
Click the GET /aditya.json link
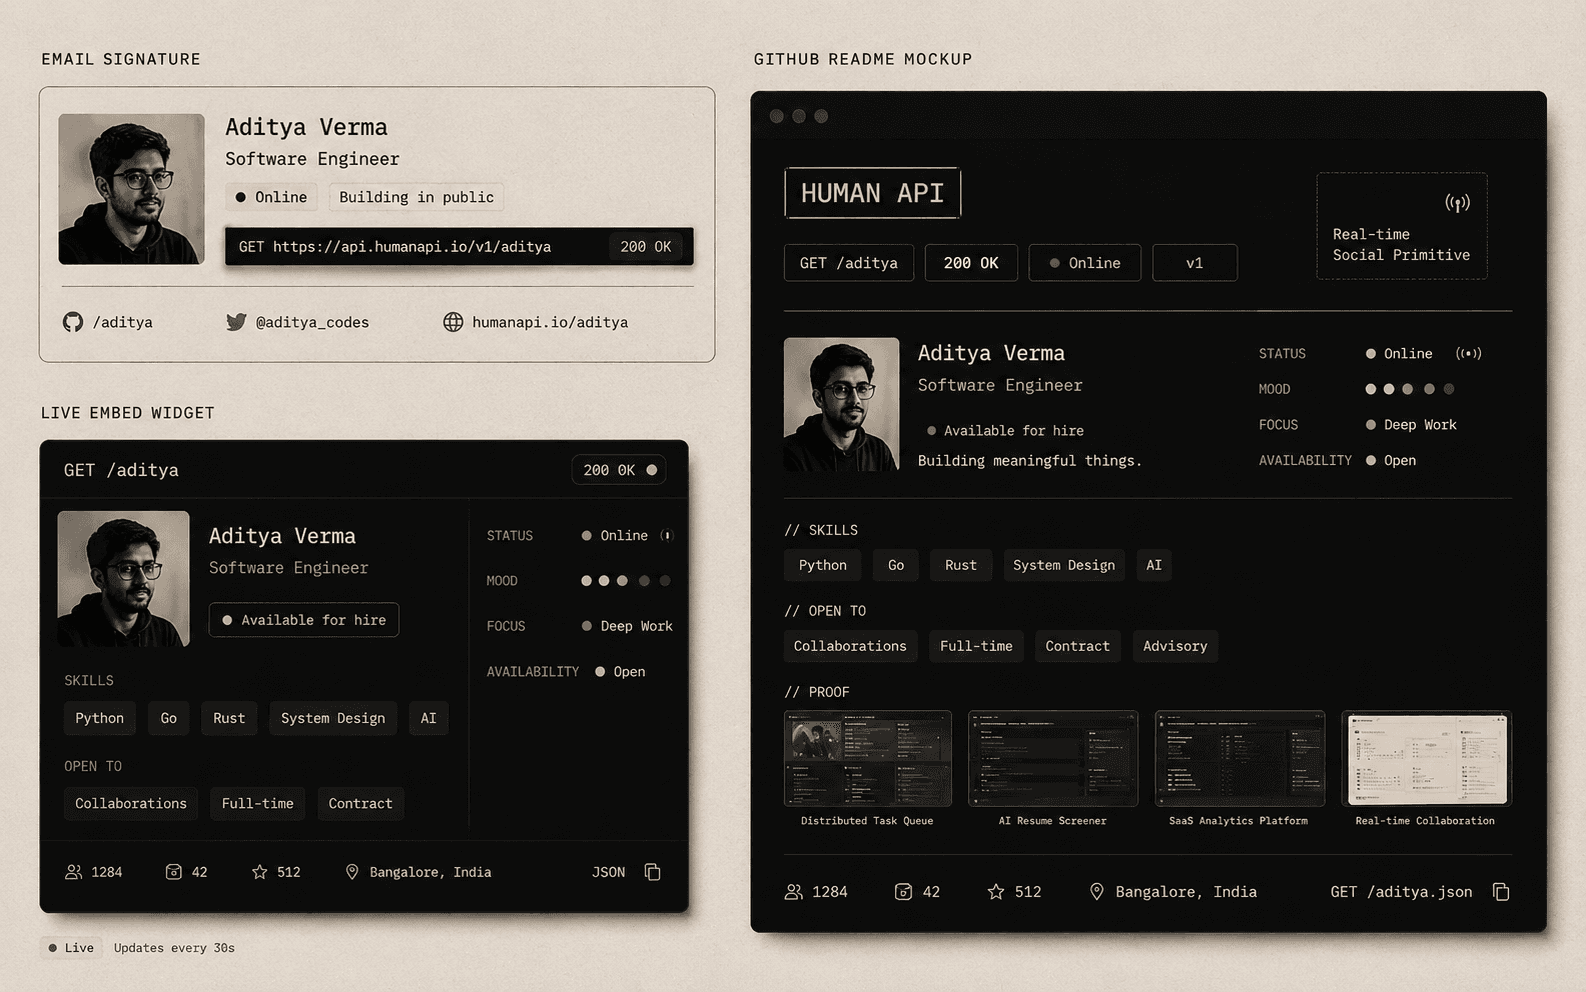click(x=1401, y=891)
